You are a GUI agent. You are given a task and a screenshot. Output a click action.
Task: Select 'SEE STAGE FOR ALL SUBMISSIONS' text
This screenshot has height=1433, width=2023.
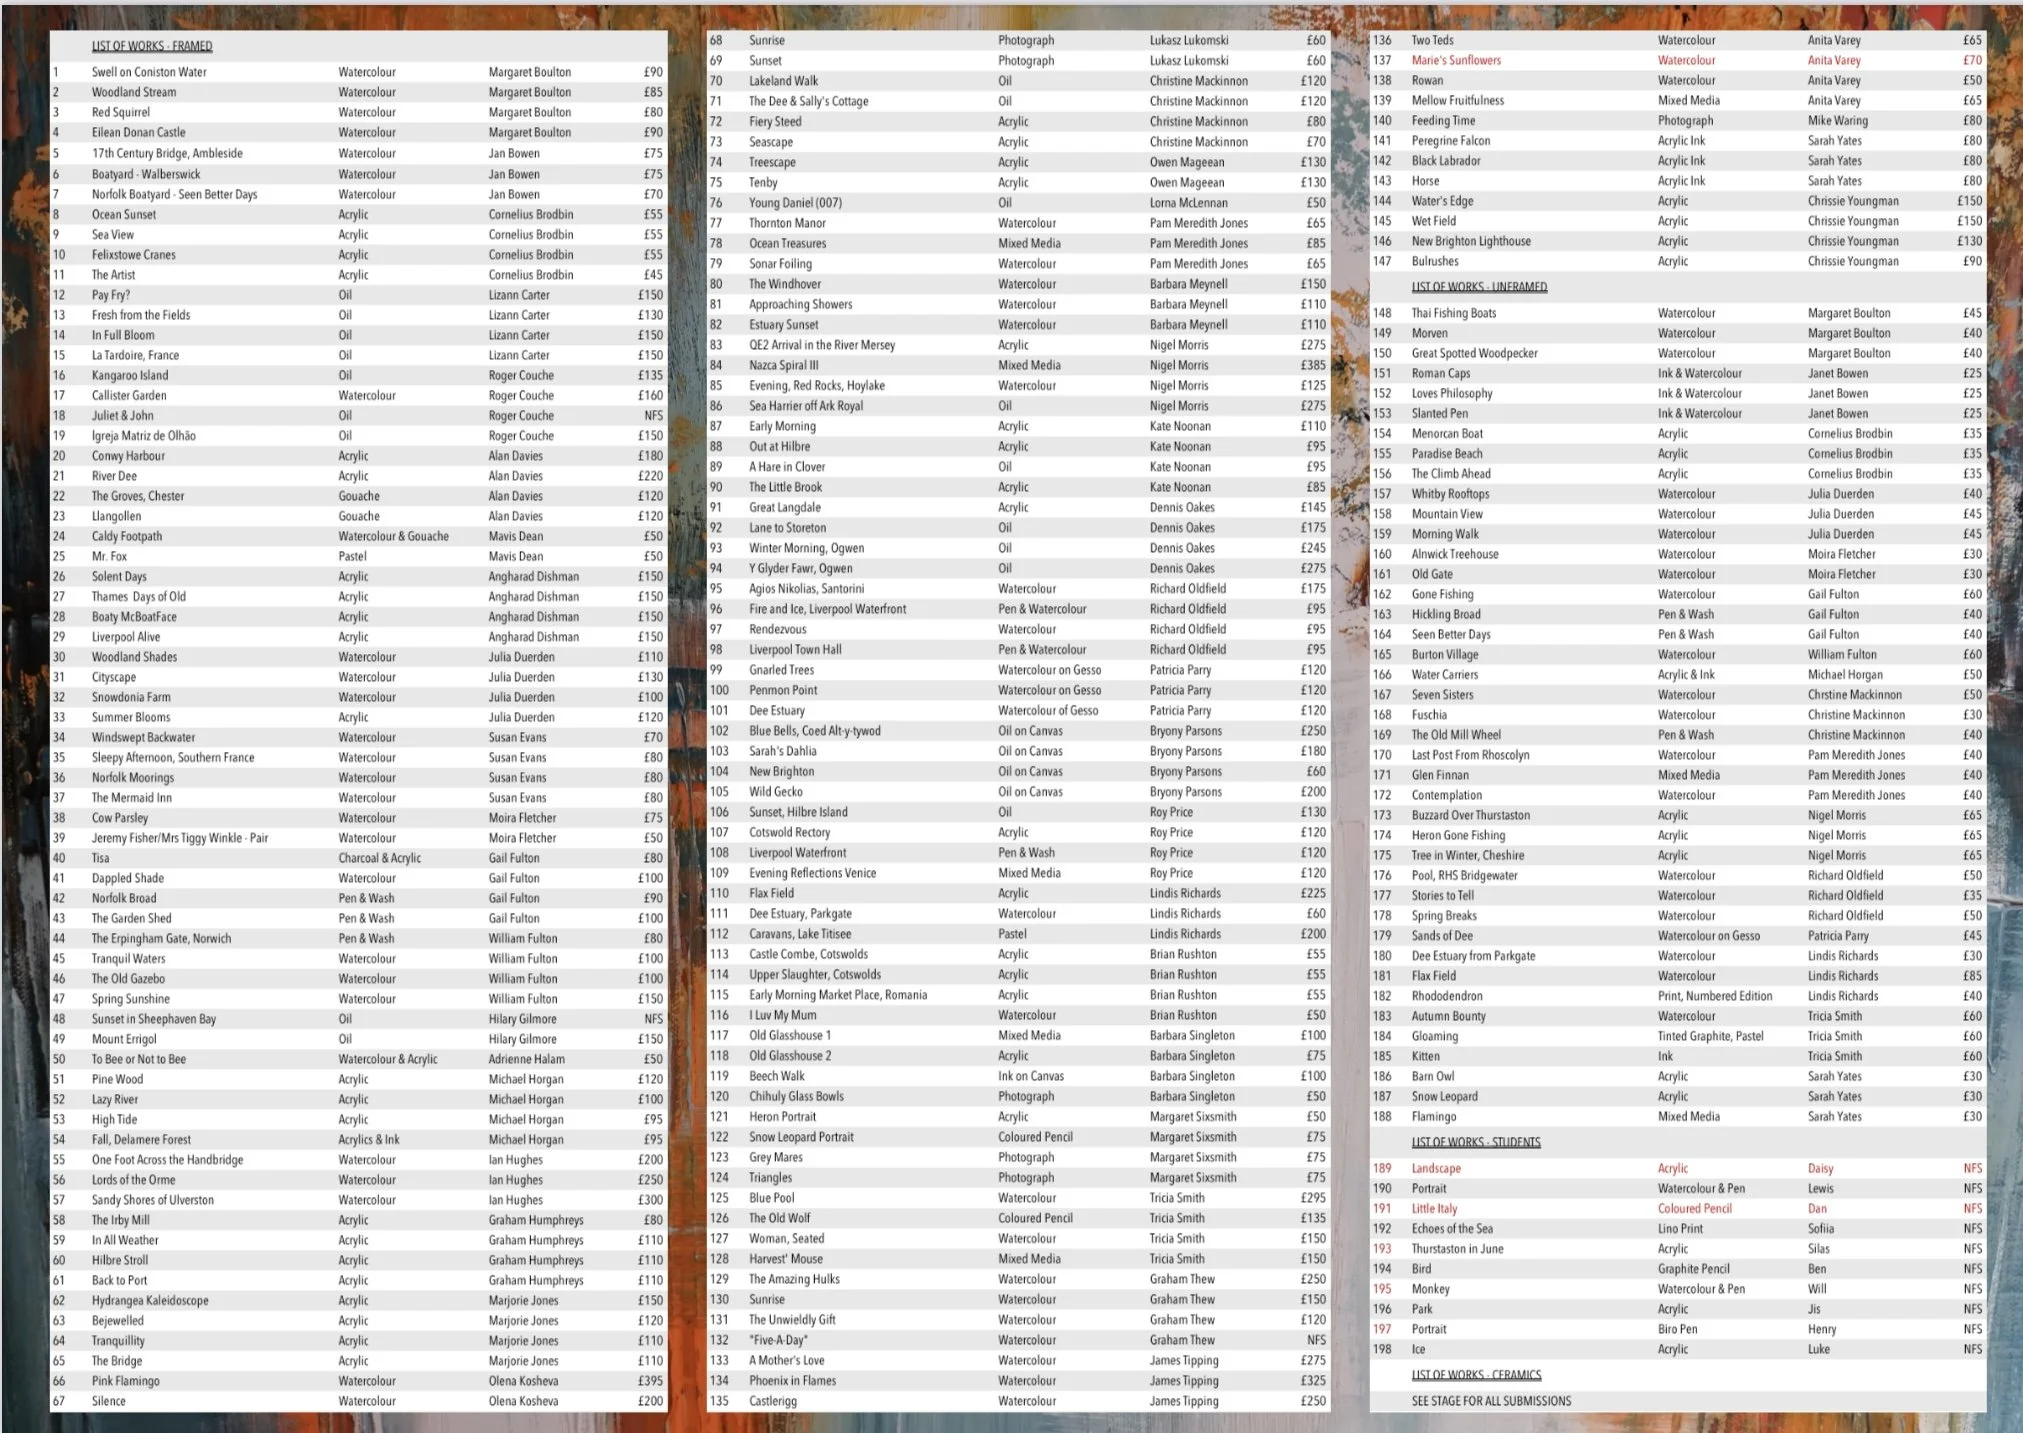tap(1491, 1401)
